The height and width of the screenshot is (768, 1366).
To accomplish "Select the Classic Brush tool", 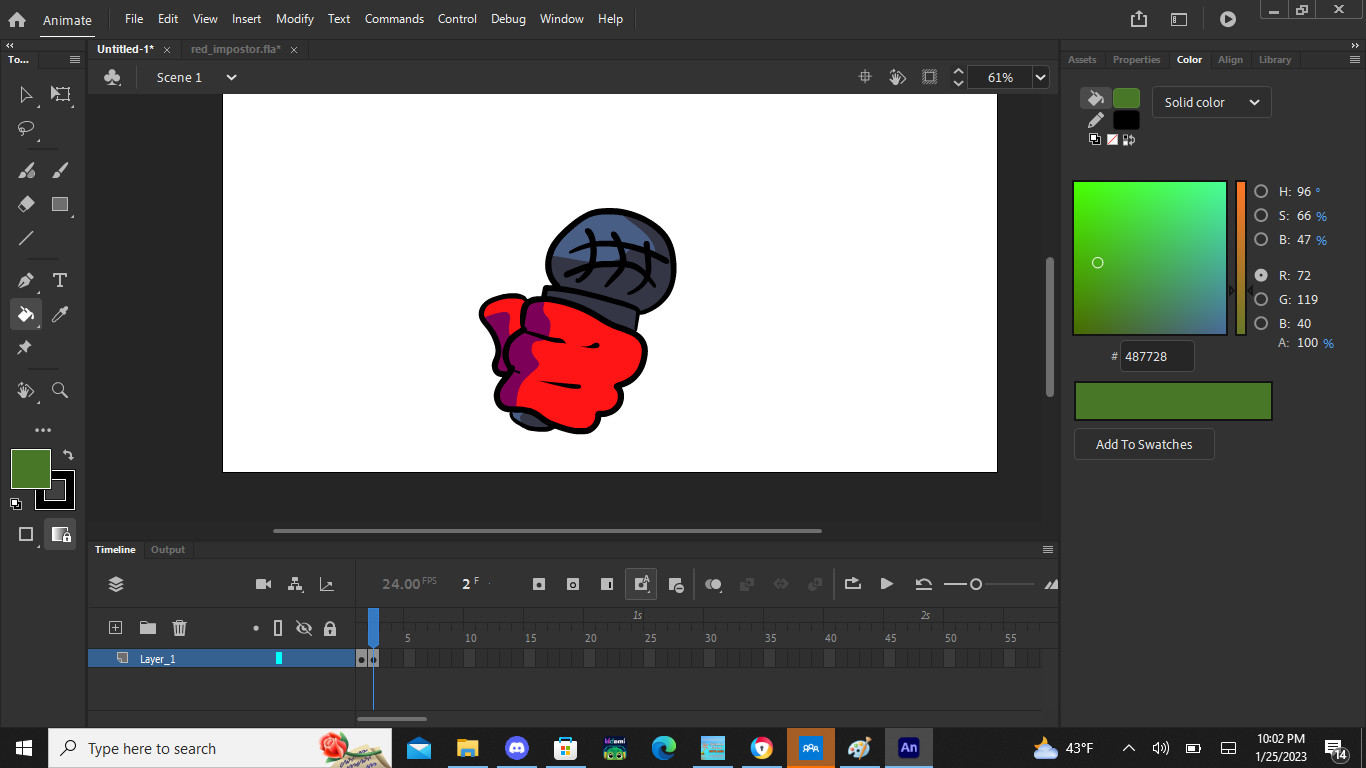I will click(60, 170).
